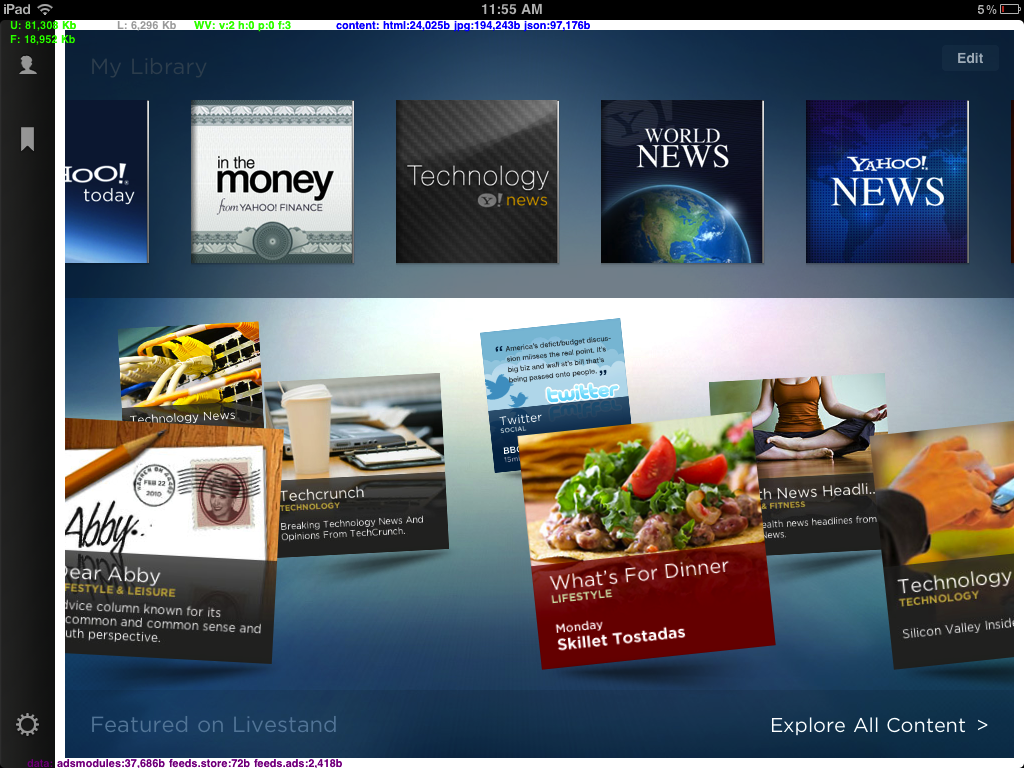Open the Yahoo! today publication cover

107,182
